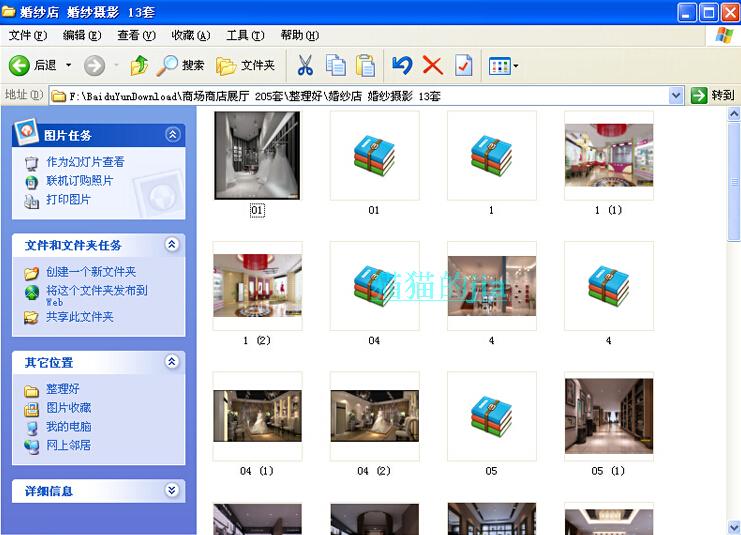
Task: Expand the address bar dropdown arrow
Action: pos(676,96)
